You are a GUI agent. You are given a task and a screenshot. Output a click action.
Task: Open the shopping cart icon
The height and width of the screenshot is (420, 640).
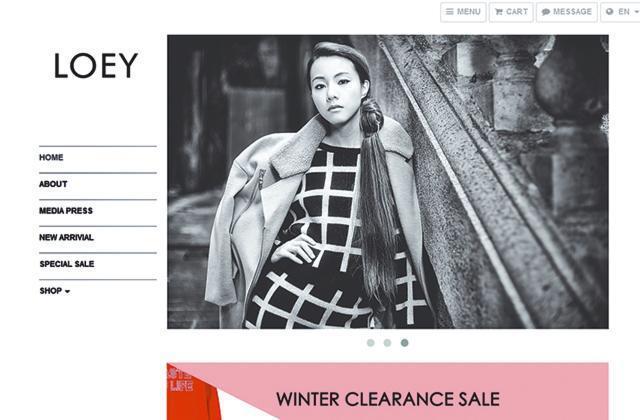(499, 12)
